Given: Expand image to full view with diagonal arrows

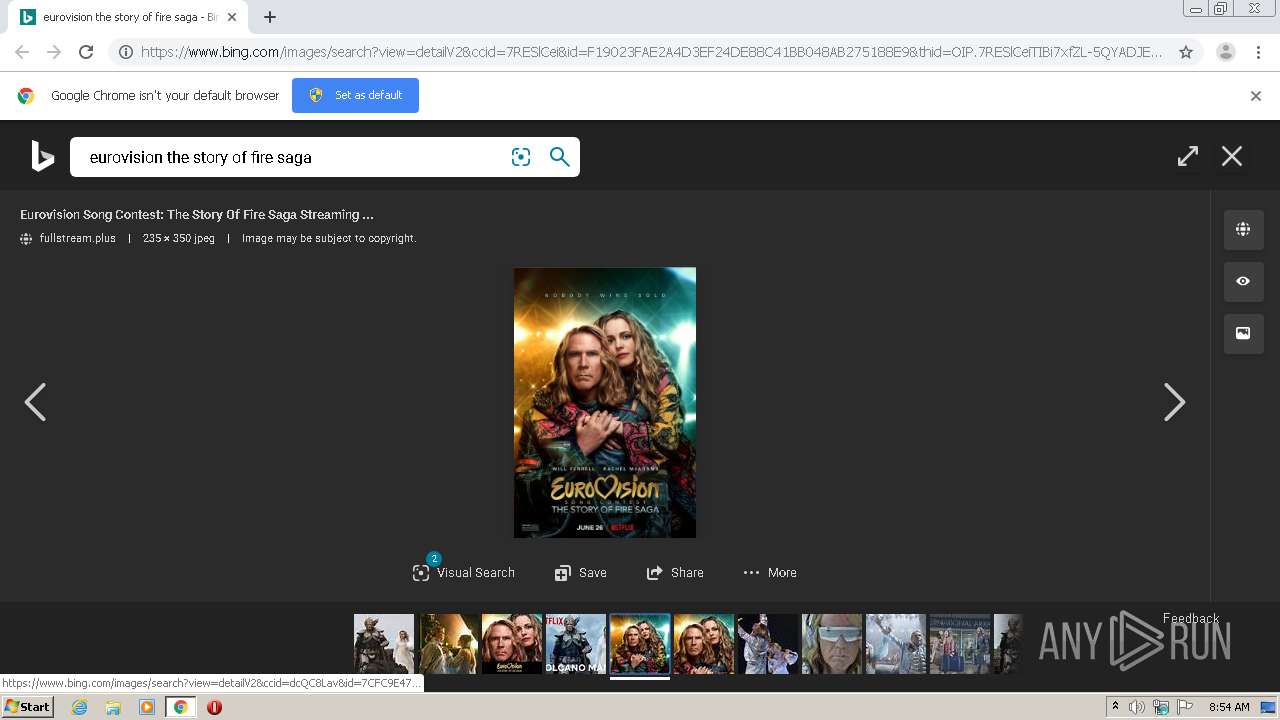Looking at the screenshot, I should click(x=1187, y=156).
